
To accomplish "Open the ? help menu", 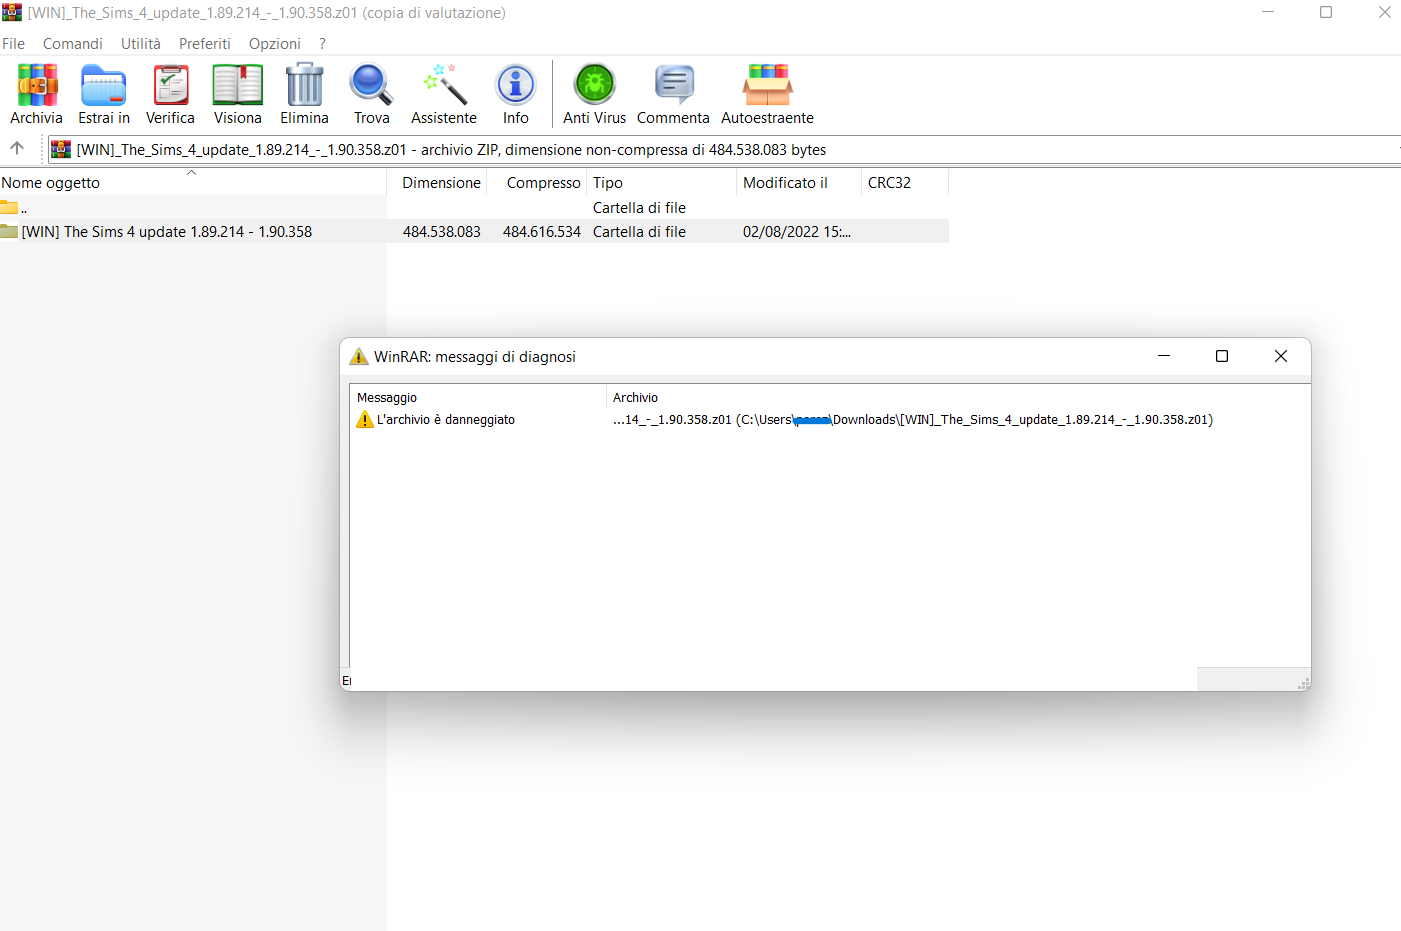I will (x=322, y=44).
